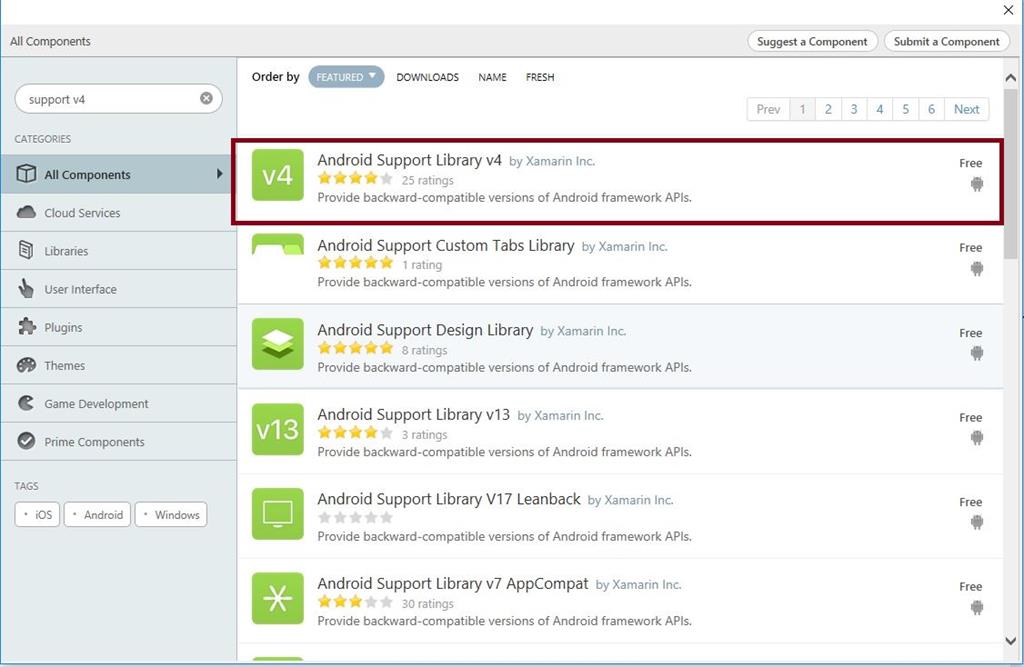
Task: Open the Featured order-by dropdown
Action: coord(346,76)
